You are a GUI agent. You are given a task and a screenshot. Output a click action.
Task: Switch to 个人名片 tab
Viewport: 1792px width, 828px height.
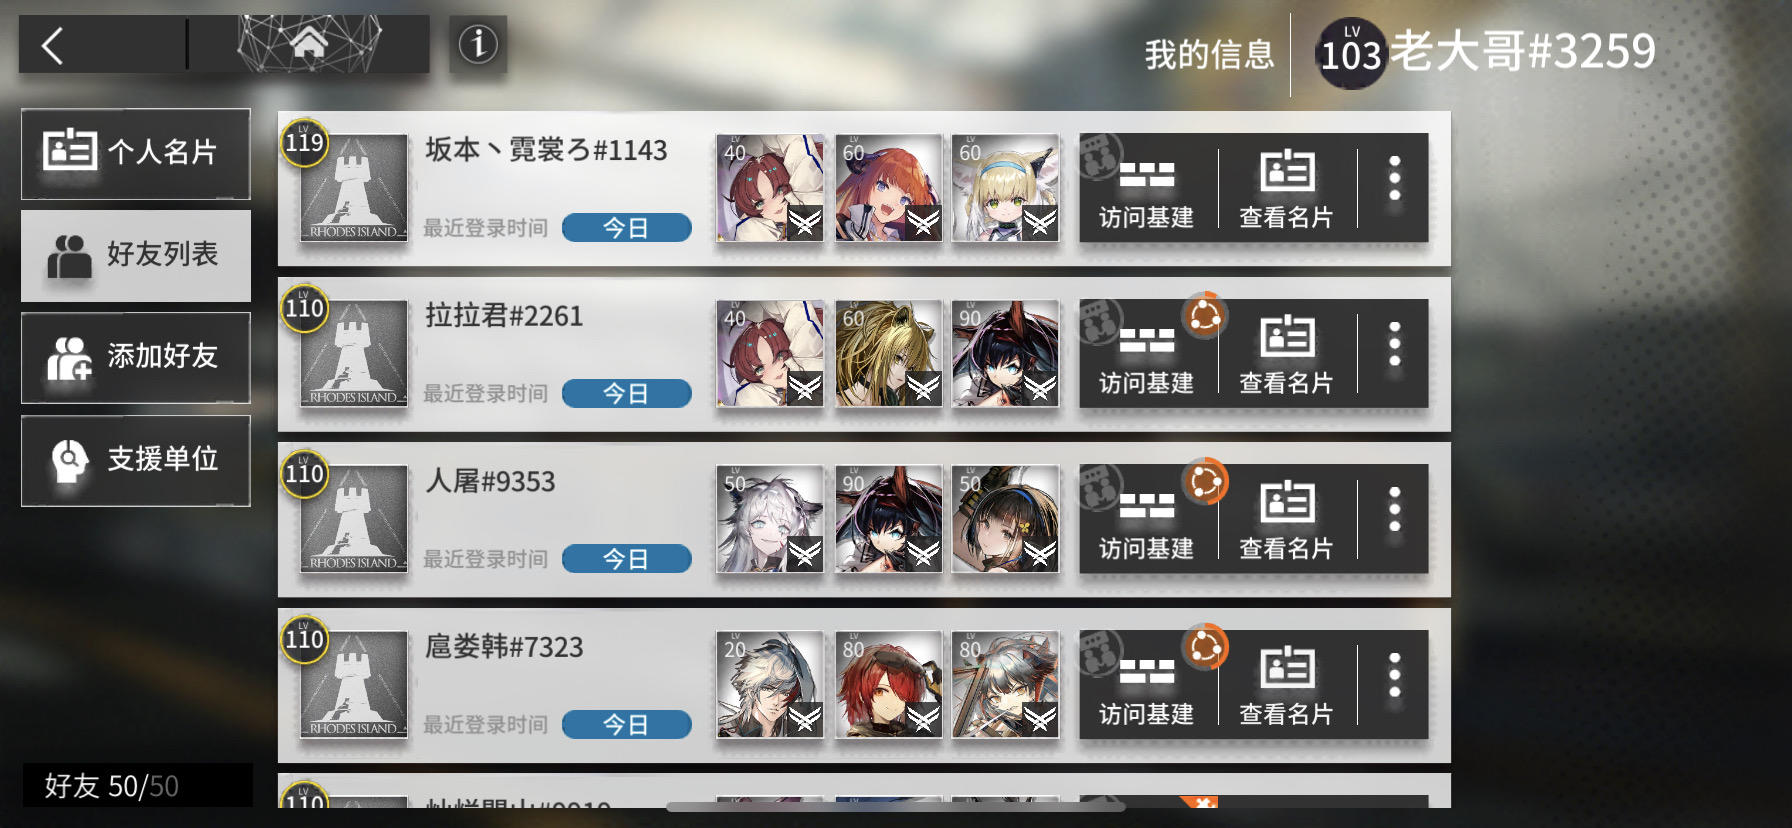pyautogui.click(x=136, y=153)
